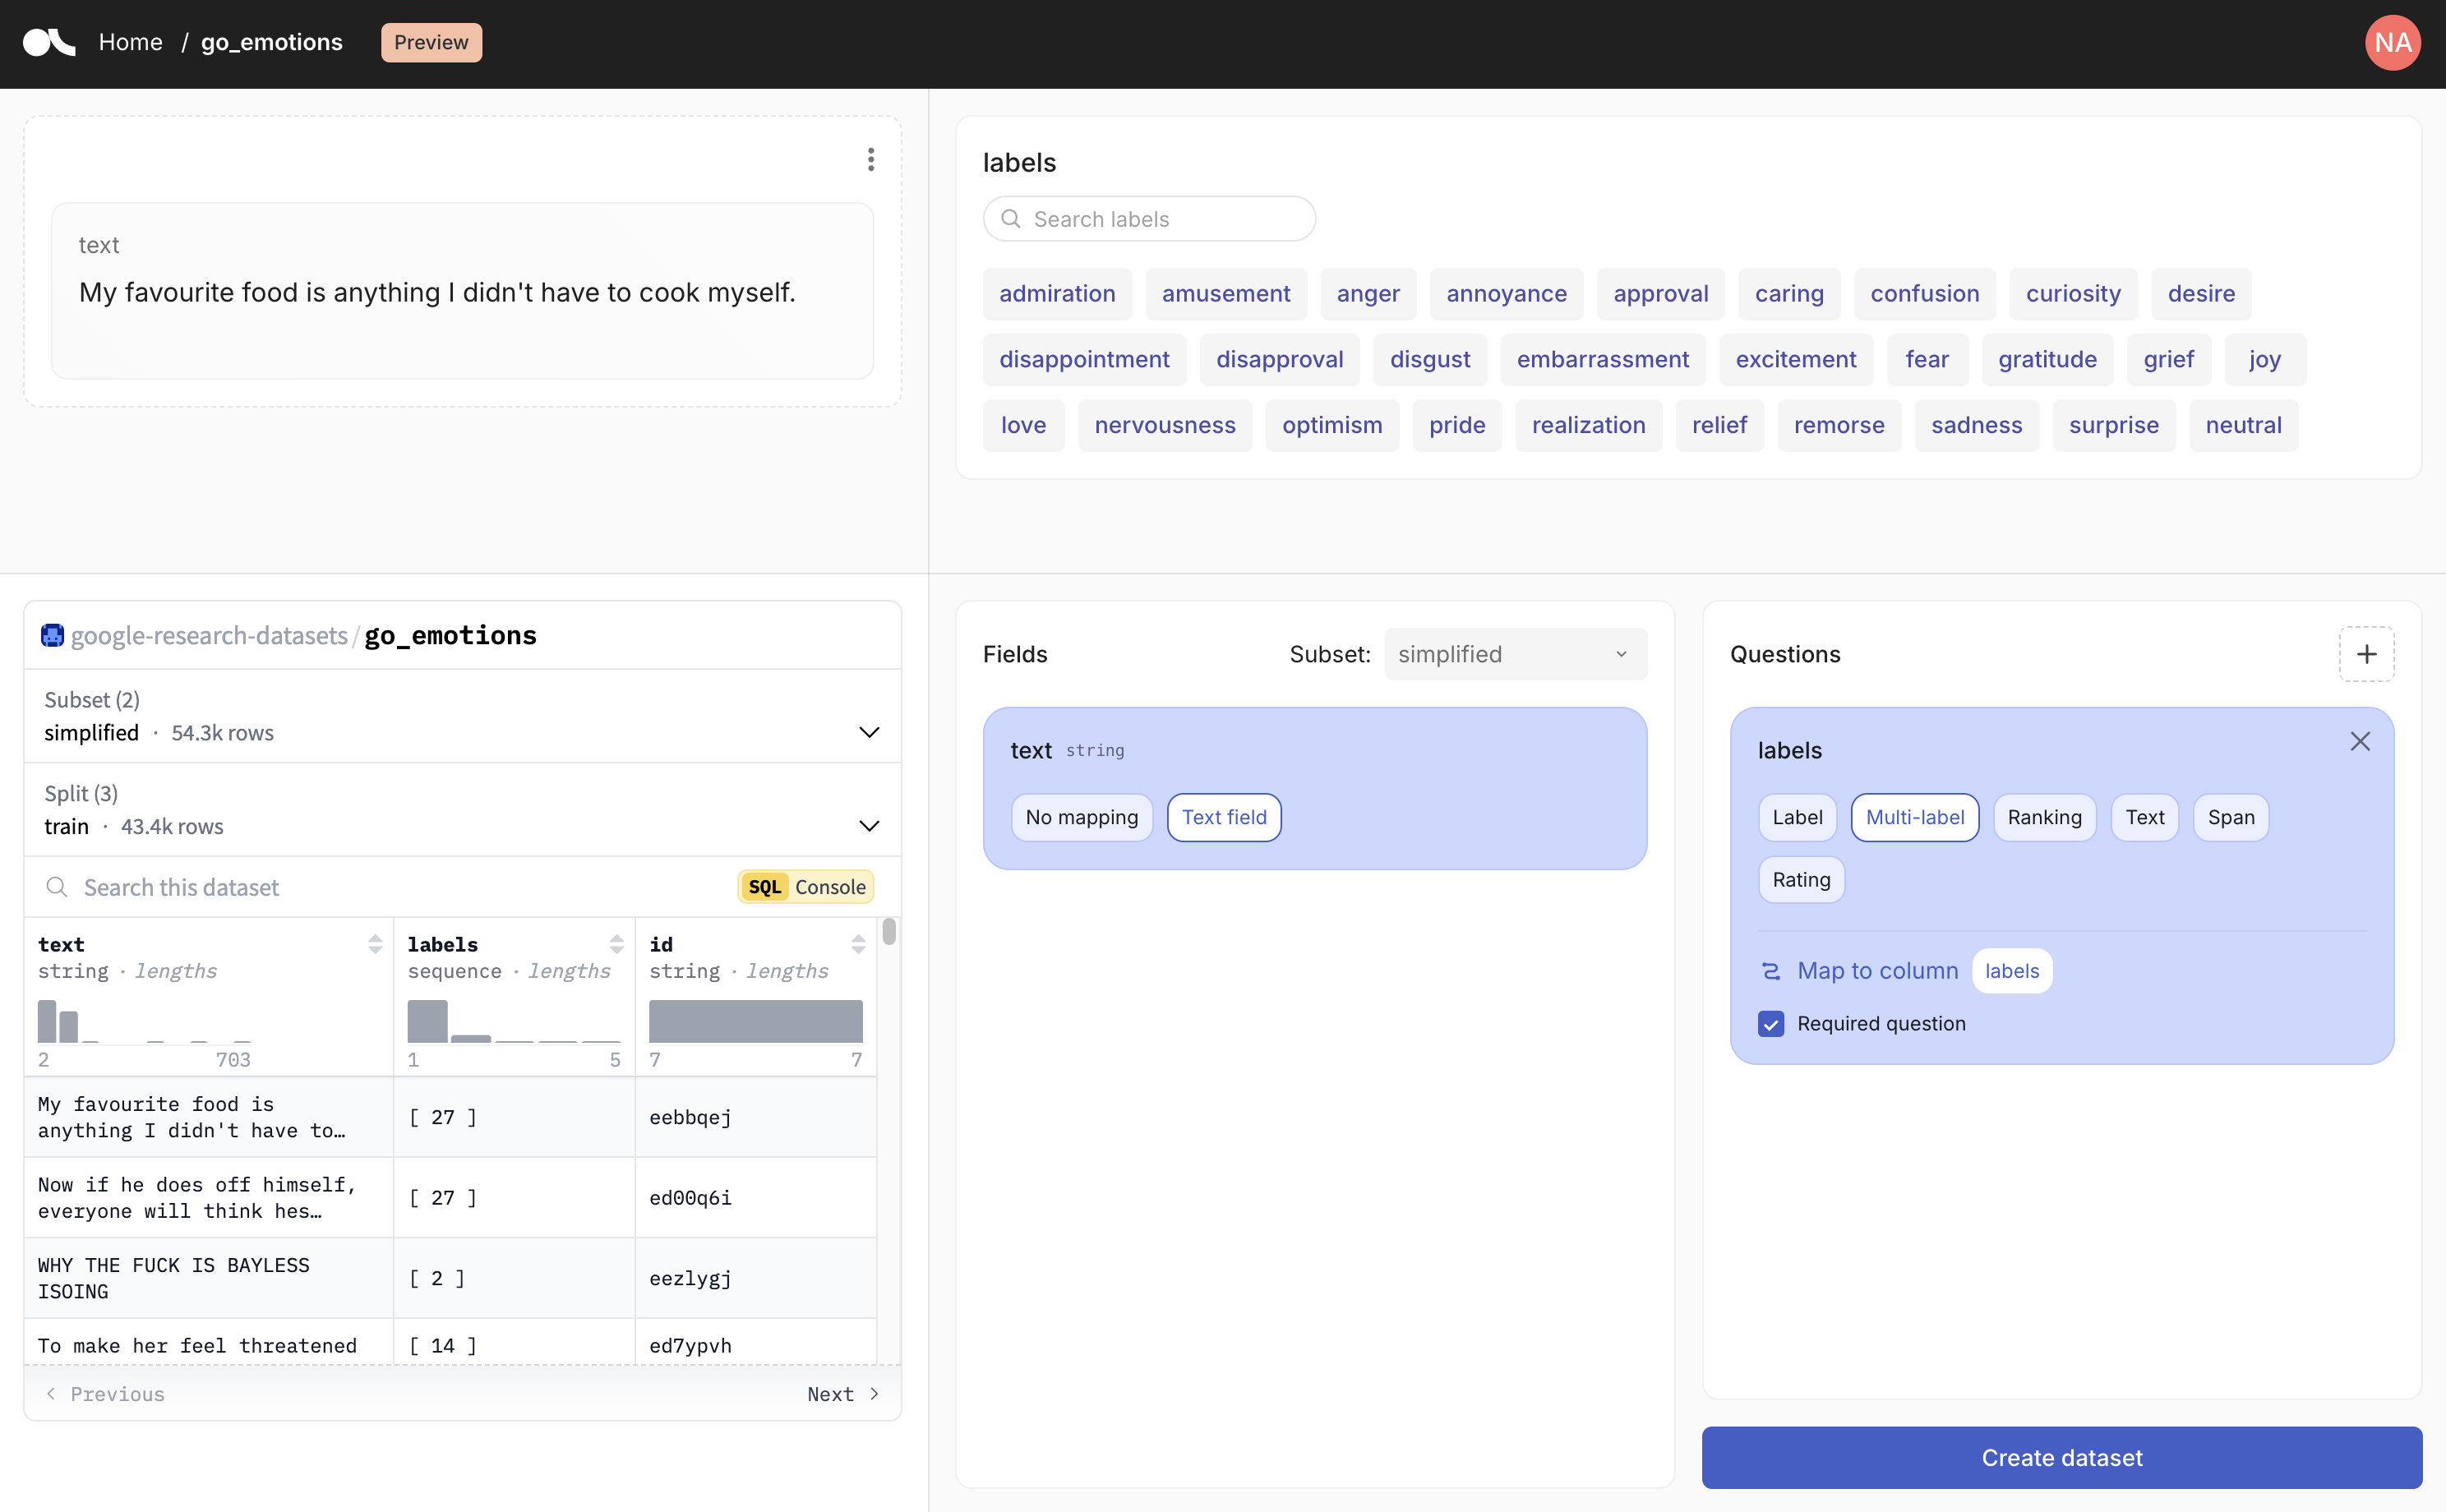The width and height of the screenshot is (2446, 1512).
Task: Click the Ranking question type icon
Action: 2042,815
